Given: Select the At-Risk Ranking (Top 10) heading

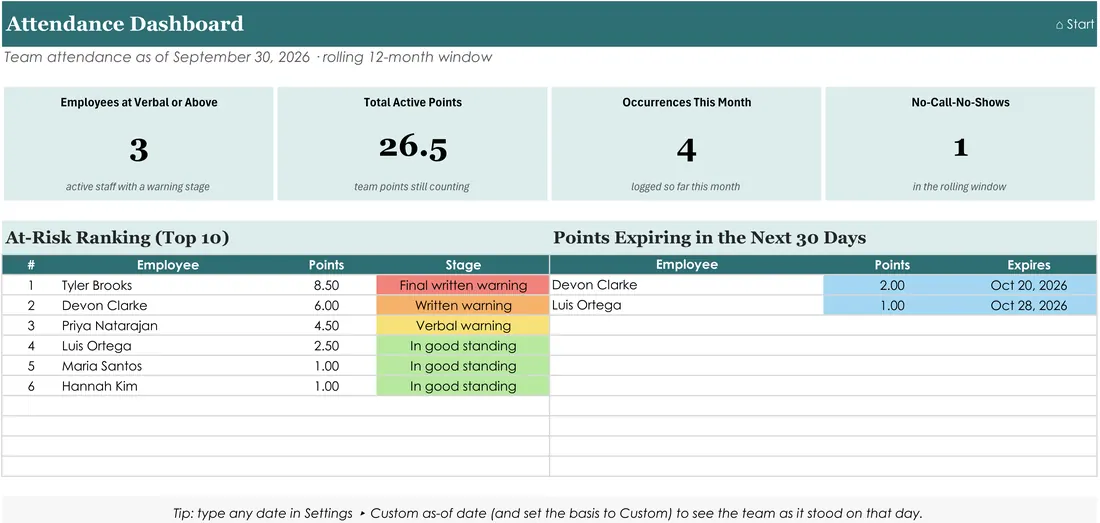Looking at the screenshot, I should [x=117, y=238].
